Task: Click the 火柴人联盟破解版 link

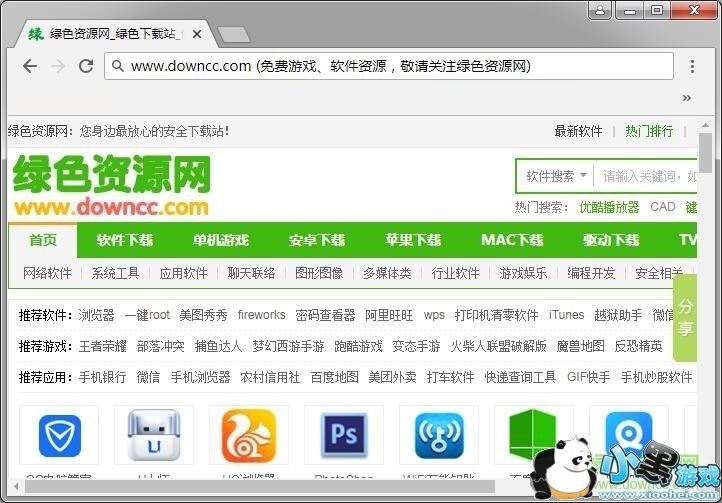Action: click(499, 346)
